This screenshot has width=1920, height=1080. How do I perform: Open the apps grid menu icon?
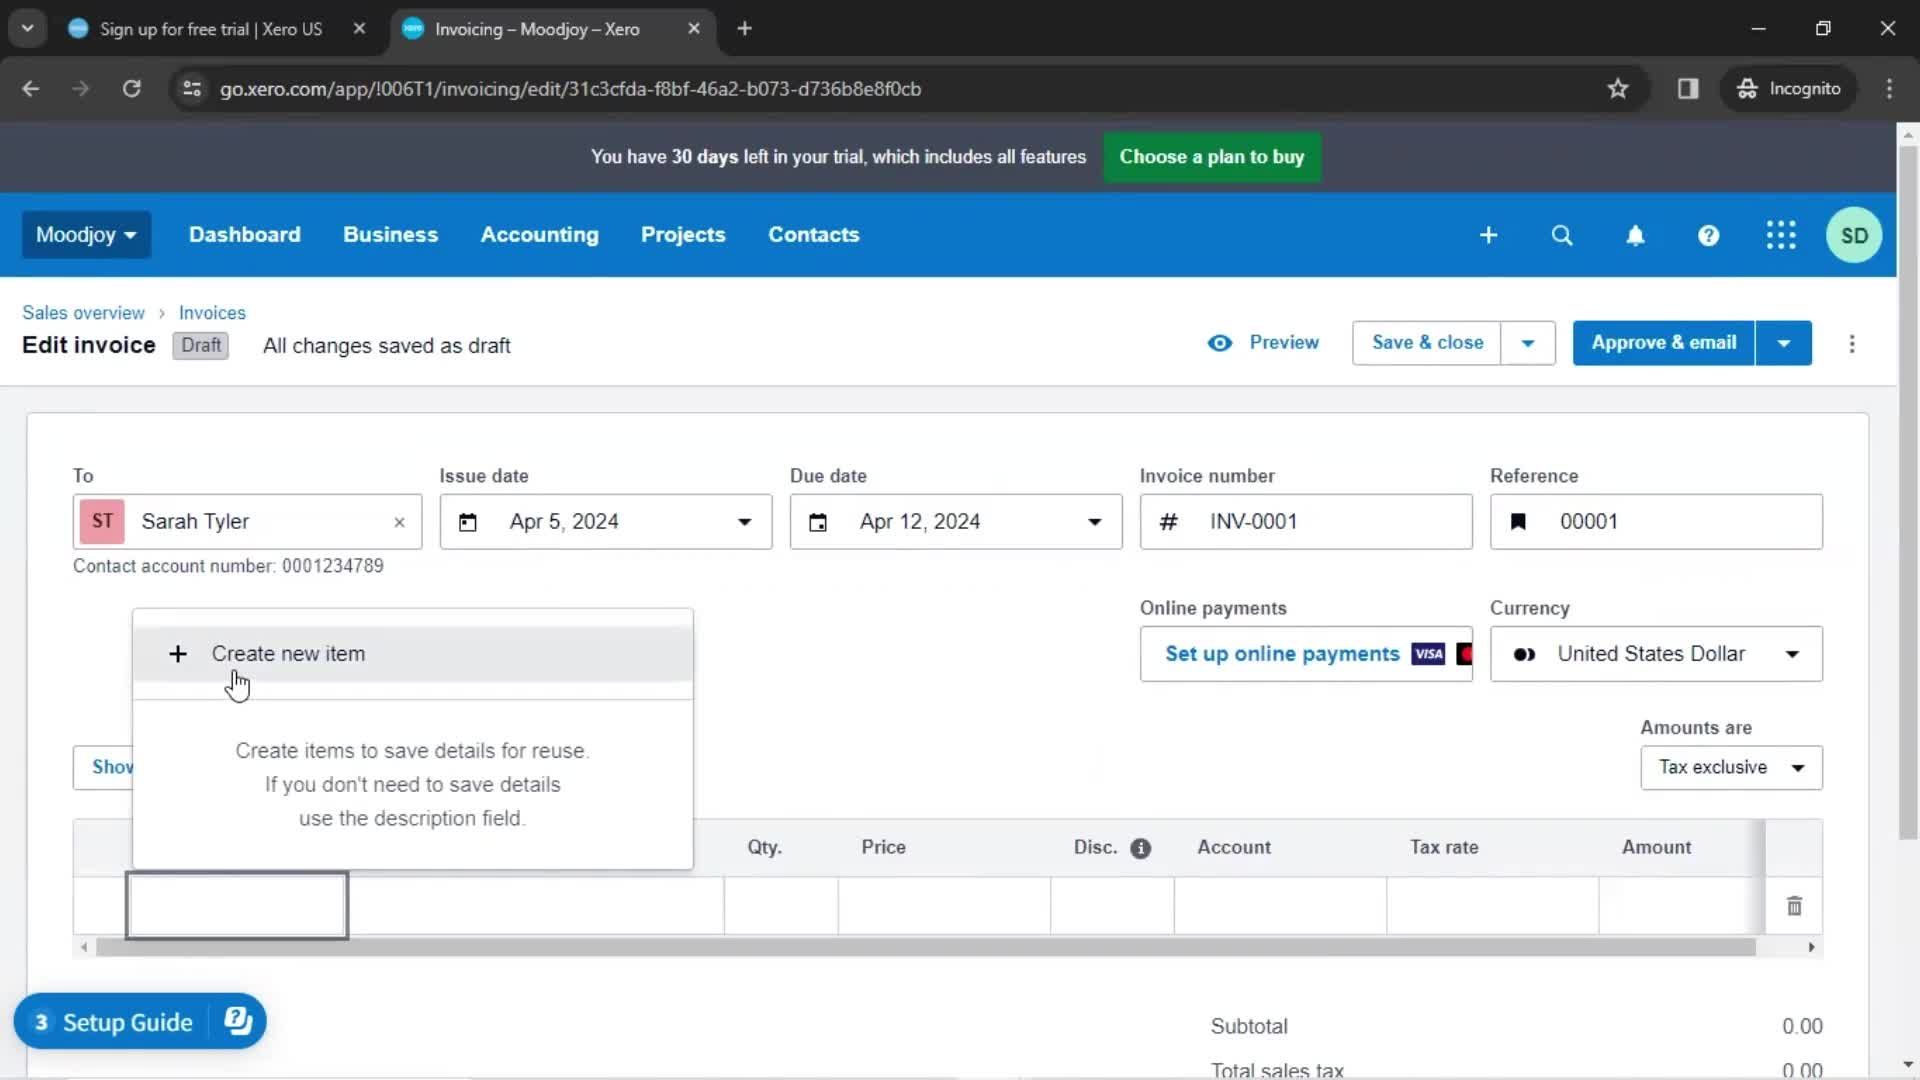(x=1781, y=235)
